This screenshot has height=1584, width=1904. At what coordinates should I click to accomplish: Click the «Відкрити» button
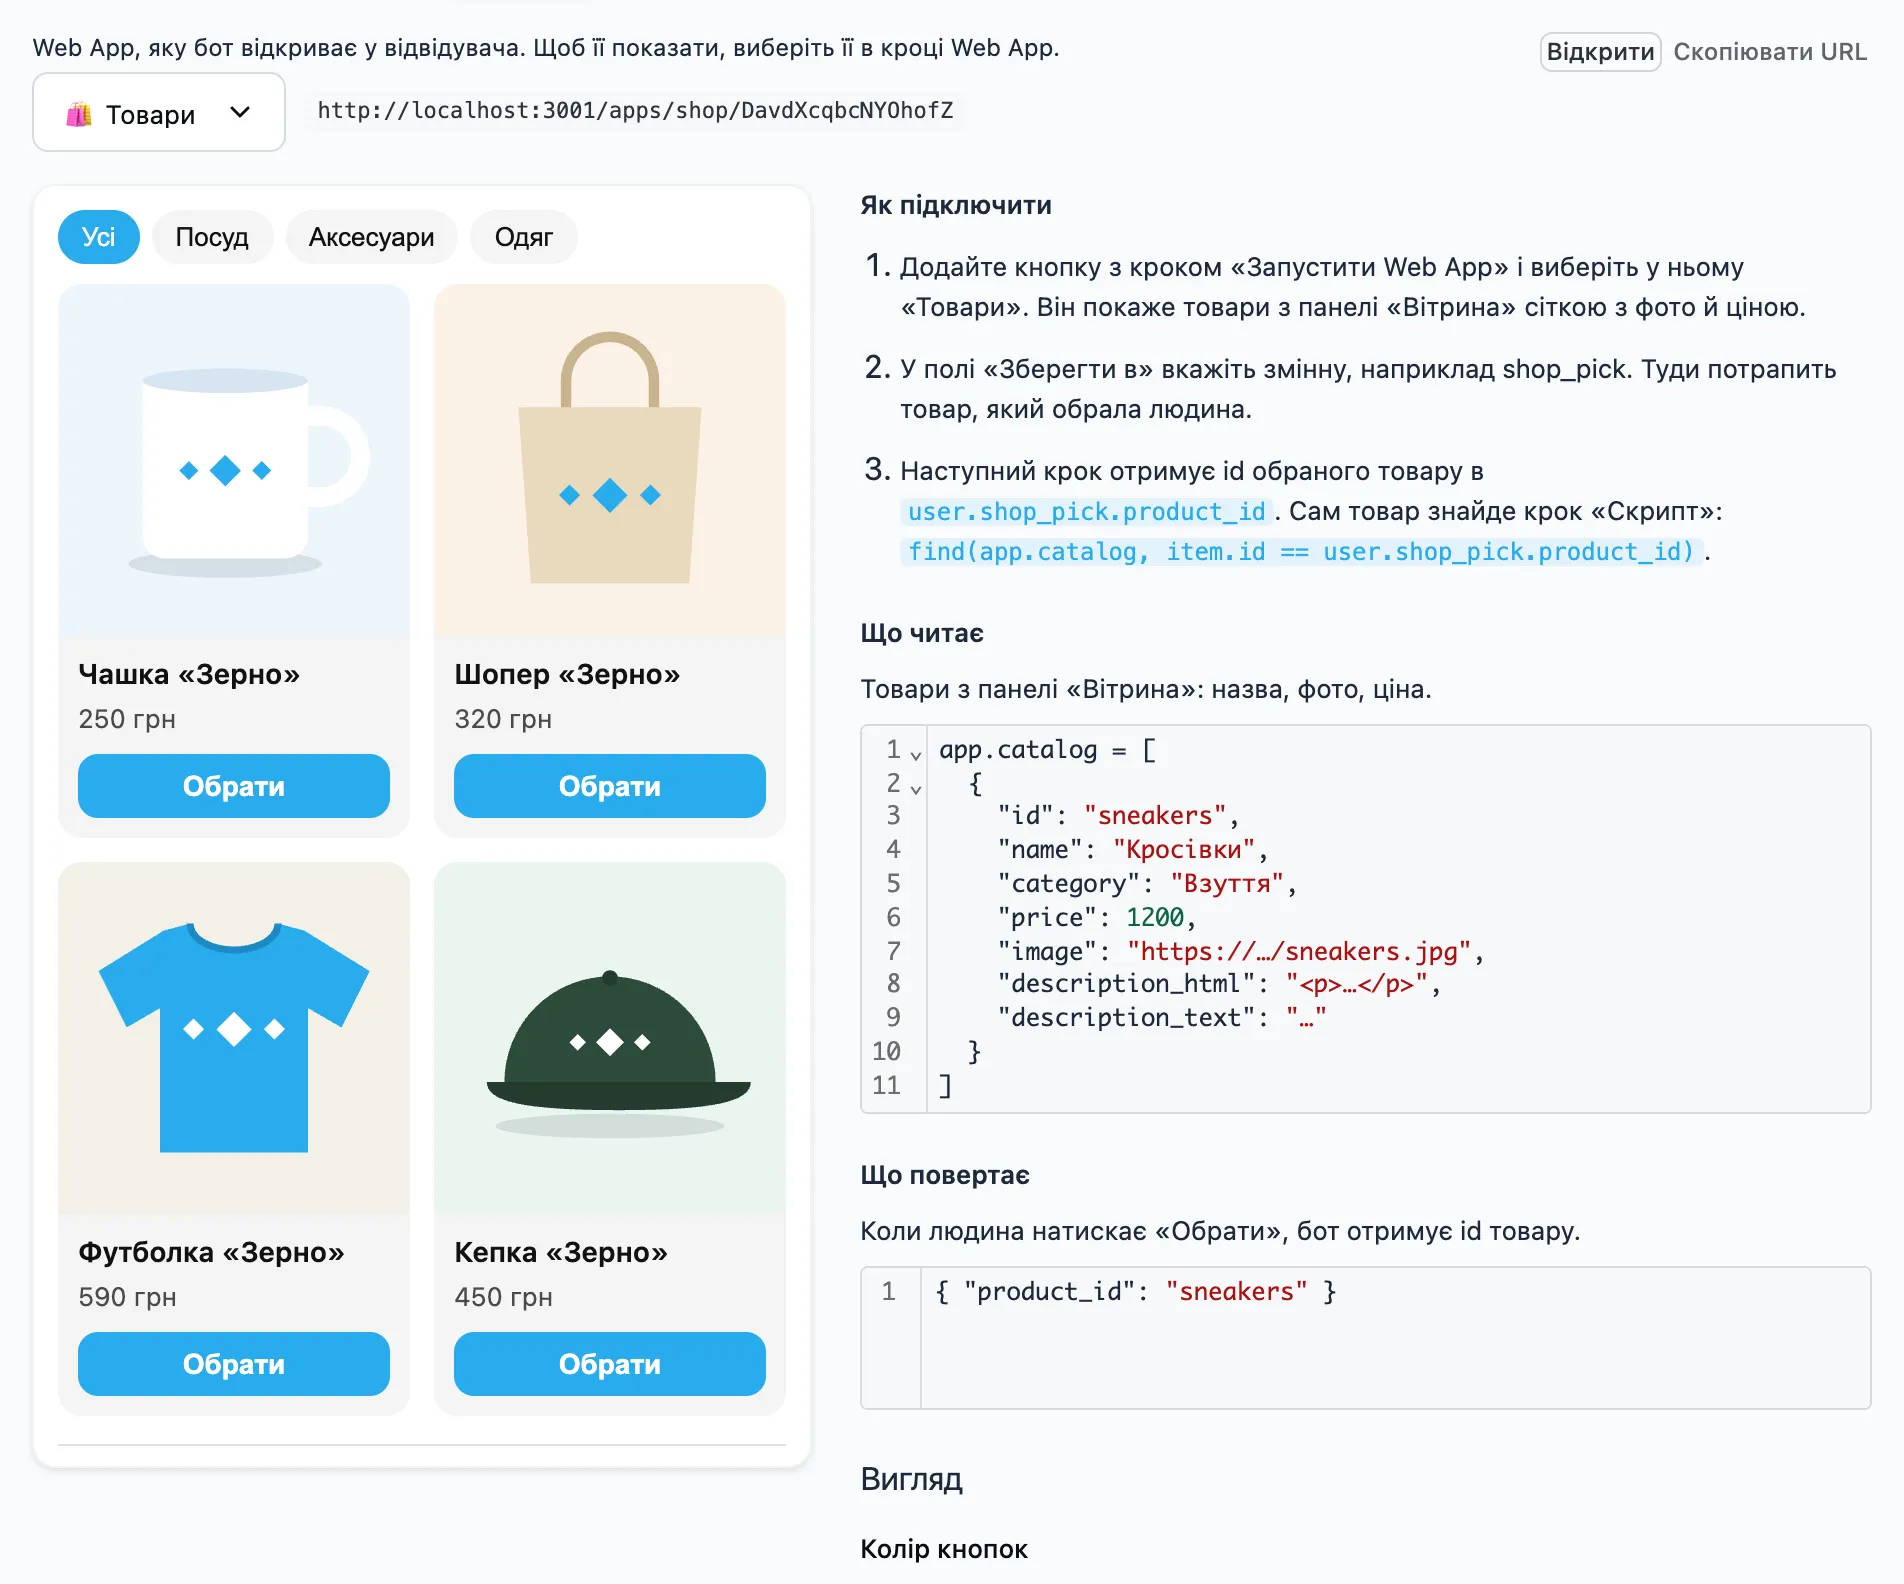(x=1600, y=52)
